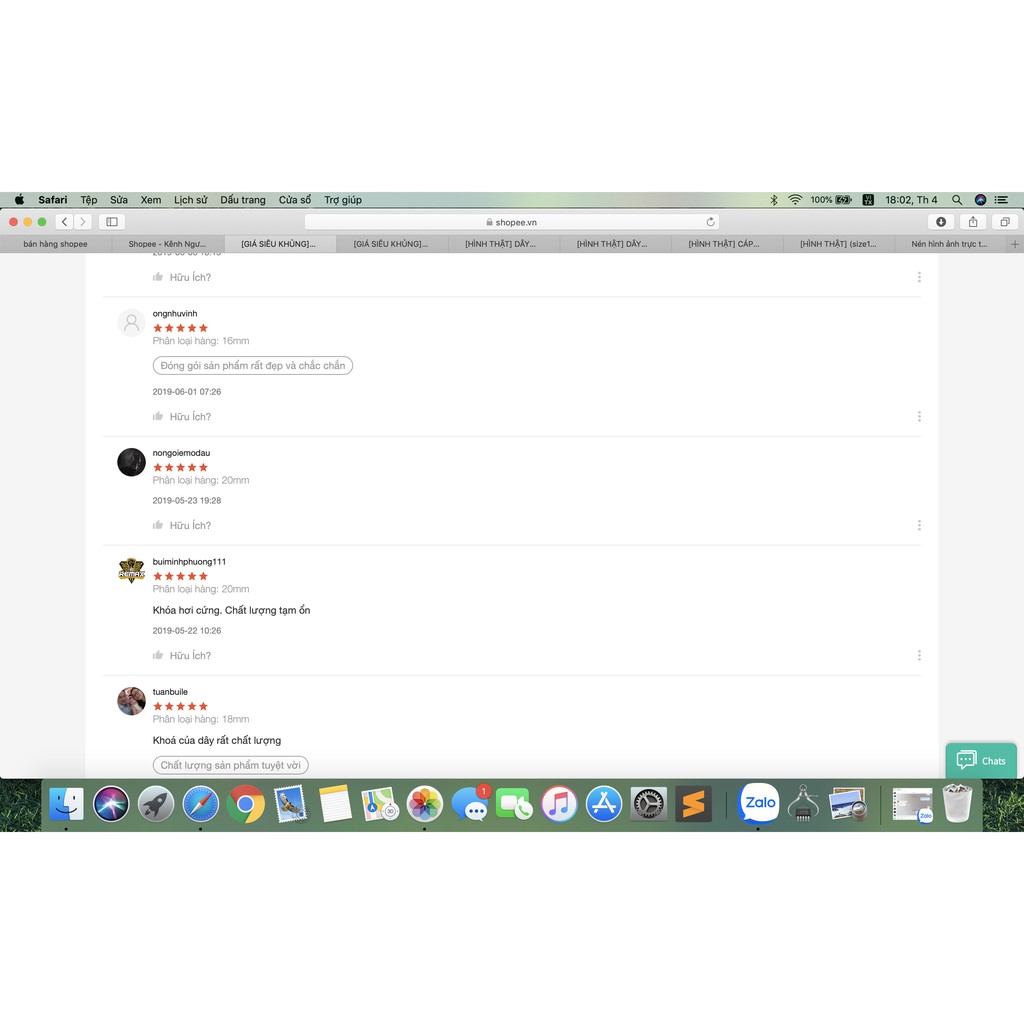Show all tabs overview icon
This screenshot has width=1024, height=1024.
click(x=1005, y=222)
